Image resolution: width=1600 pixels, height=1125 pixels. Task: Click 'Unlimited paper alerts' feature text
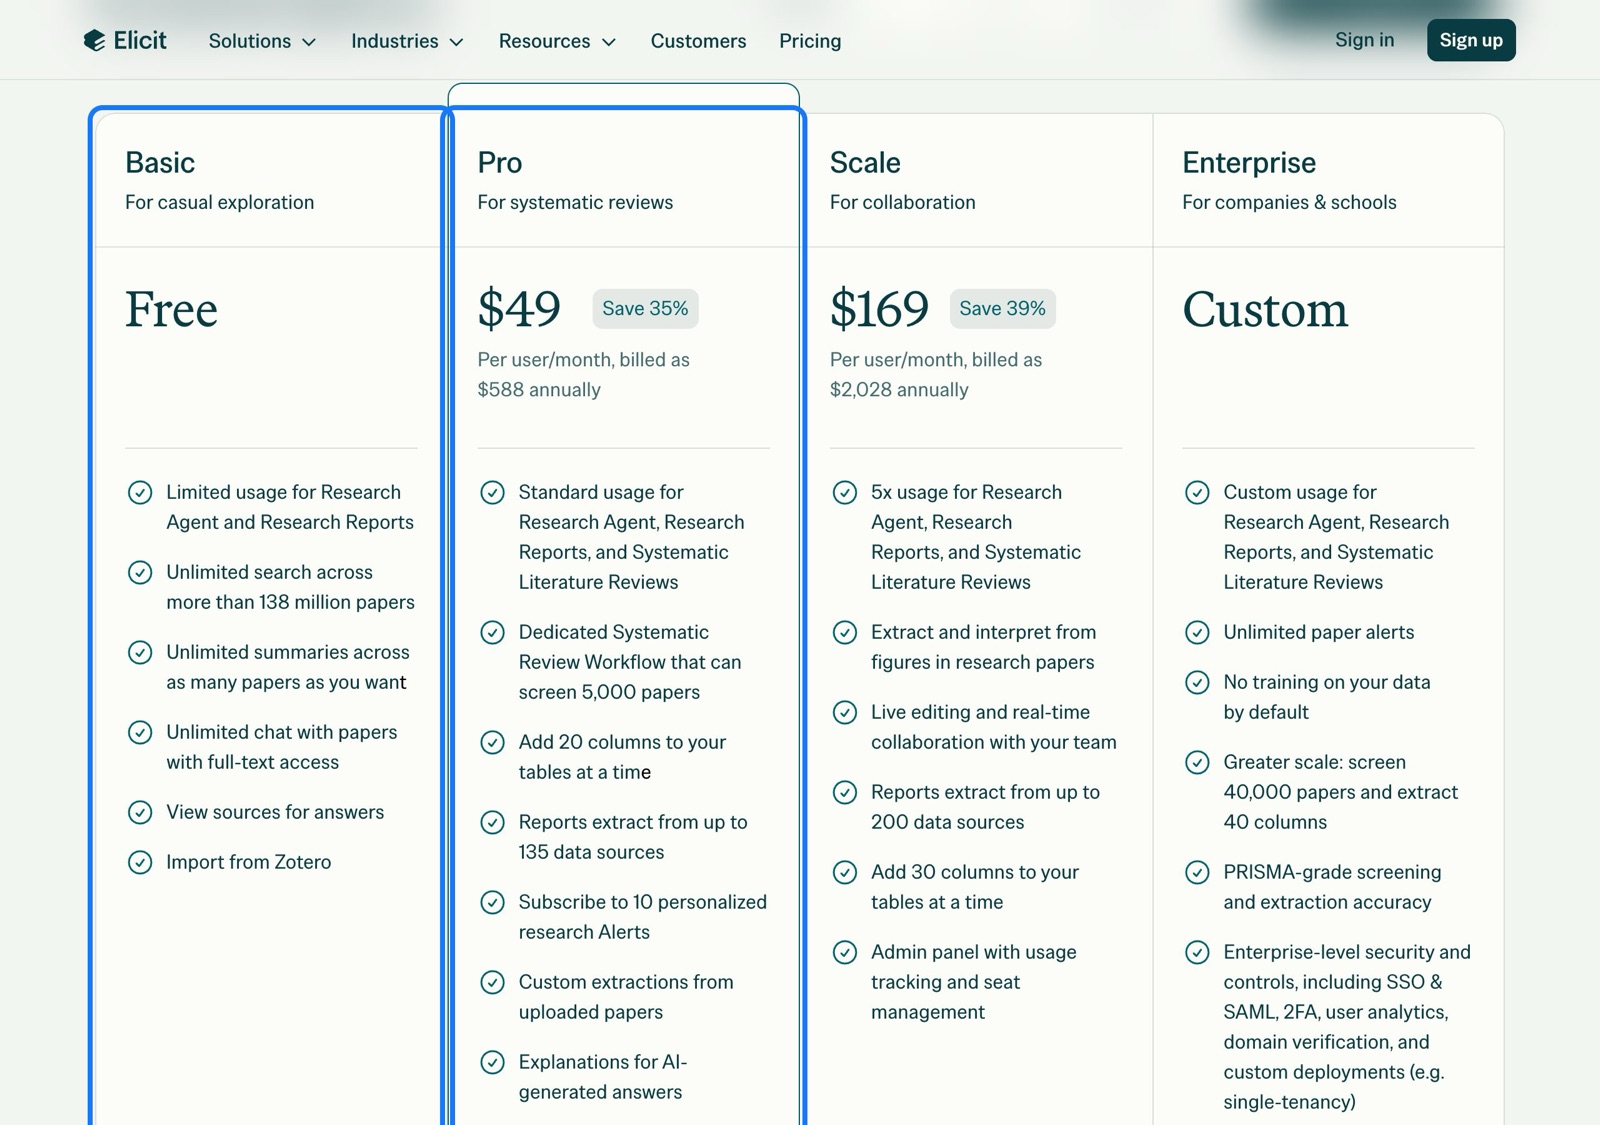(1318, 632)
